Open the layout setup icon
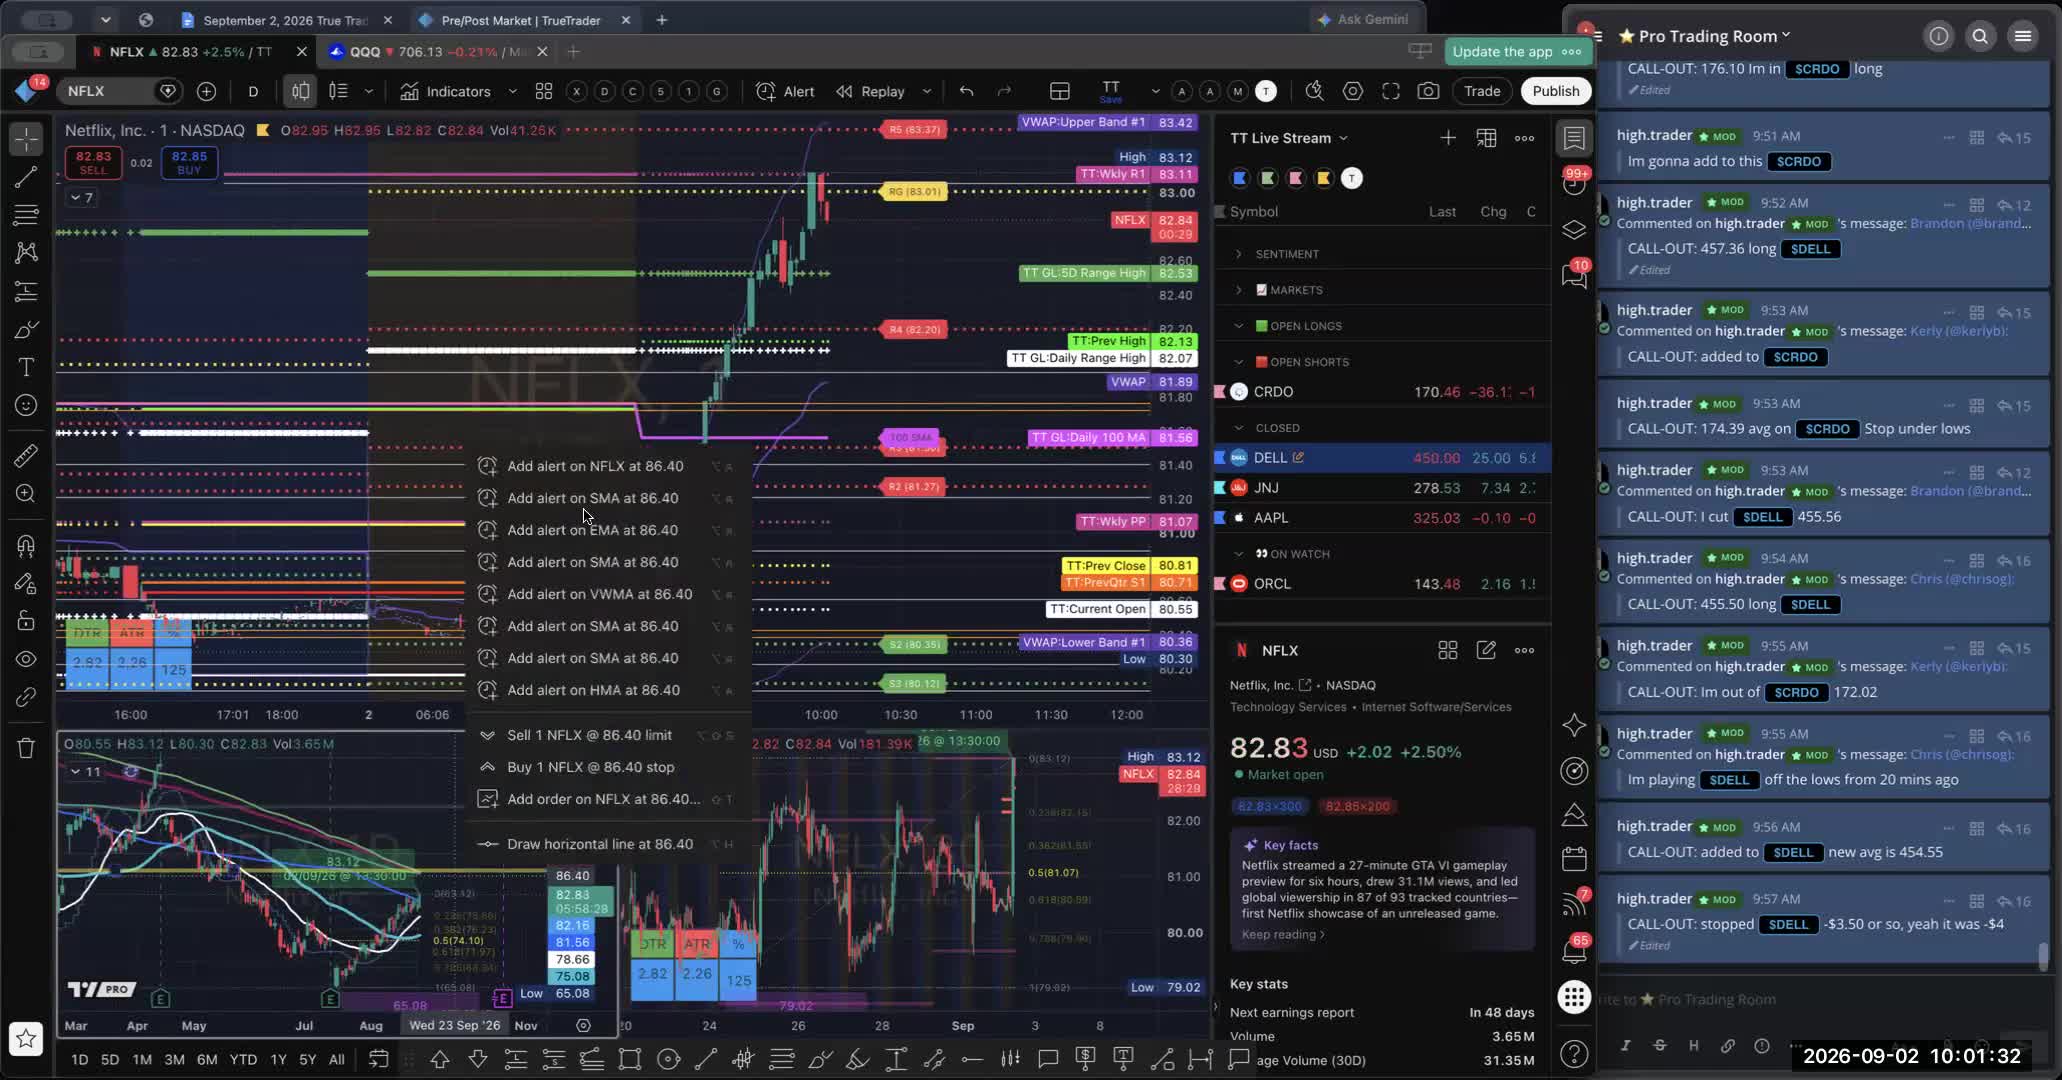The width and height of the screenshot is (2062, 1080). click(1060, 91)
